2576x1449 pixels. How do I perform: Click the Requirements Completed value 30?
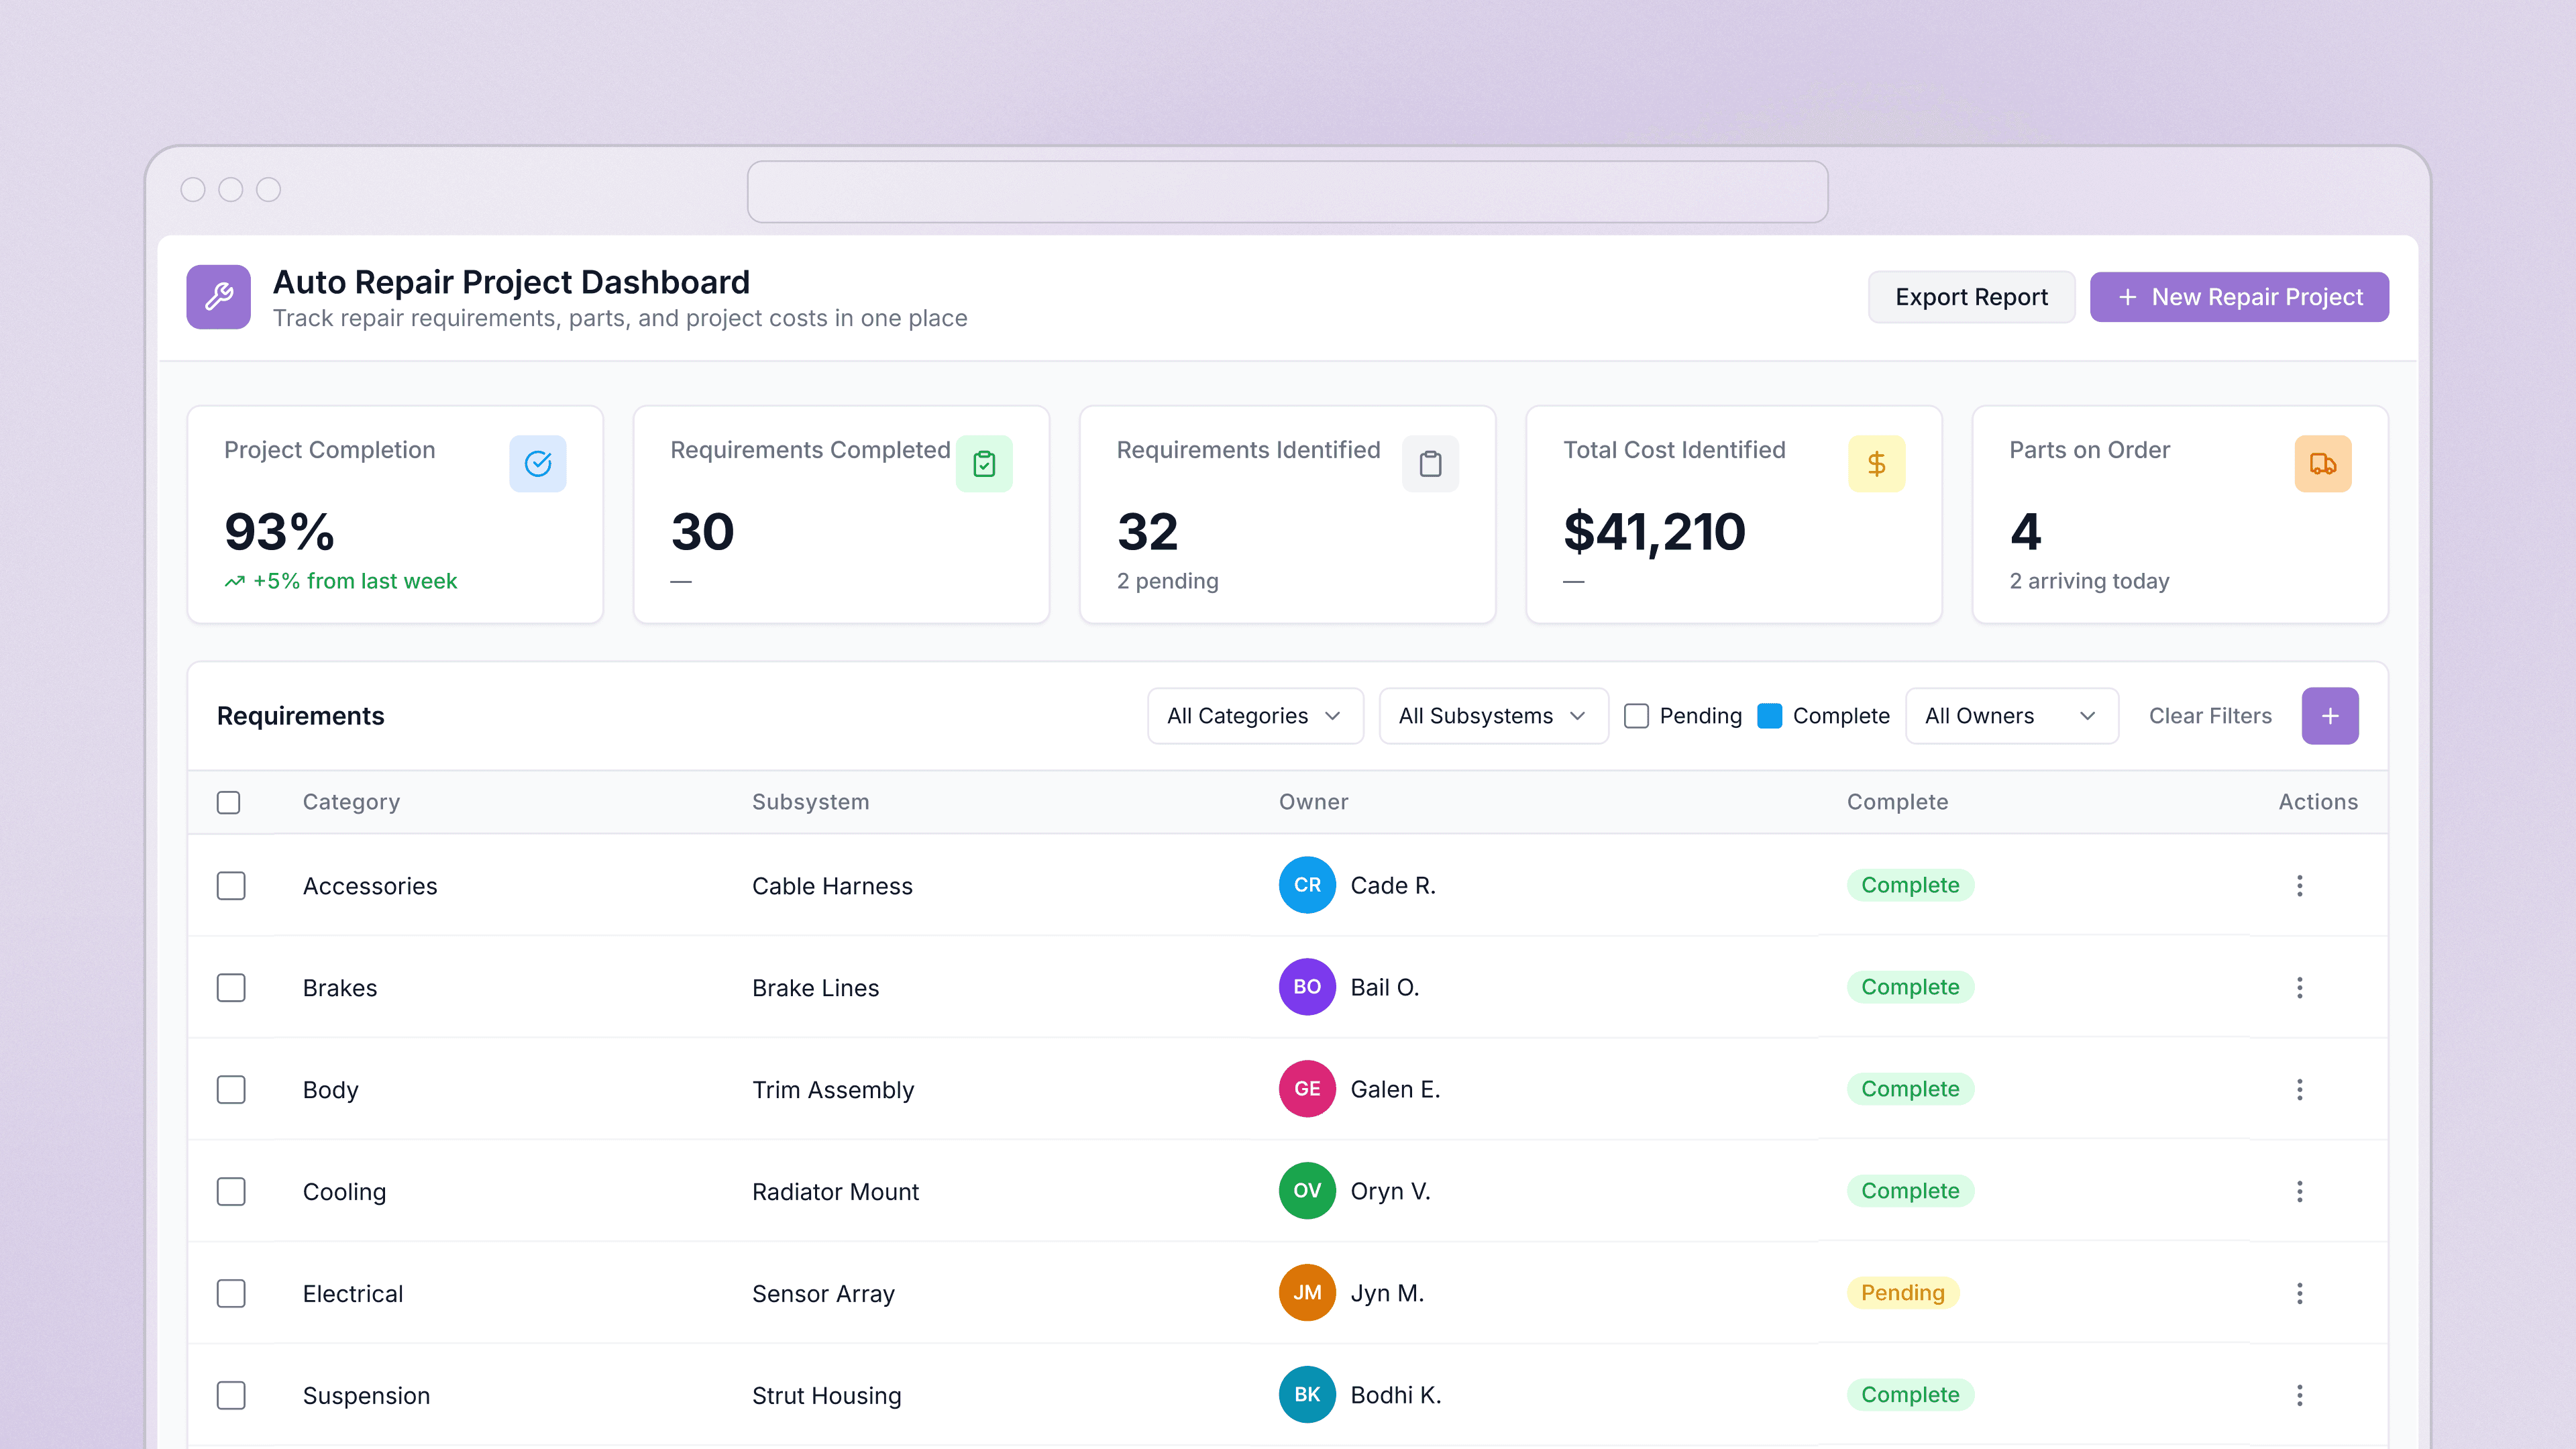click(x=702, y=531)
